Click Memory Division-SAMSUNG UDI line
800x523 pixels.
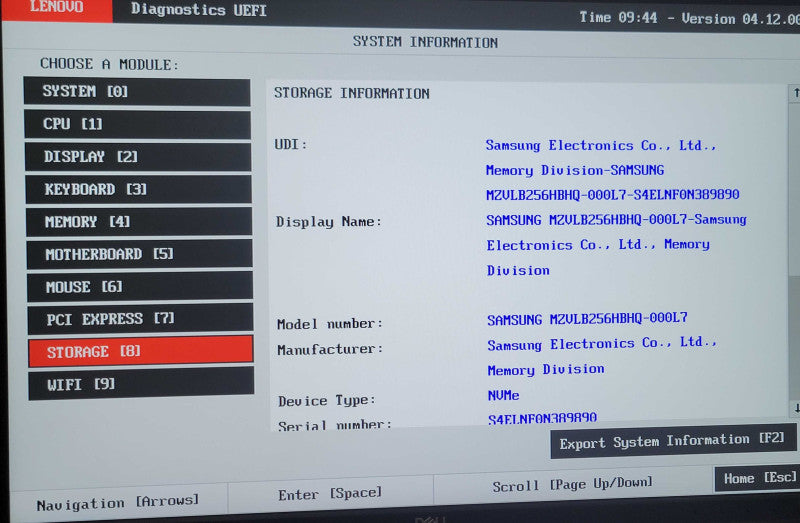[x=575, y=170]
